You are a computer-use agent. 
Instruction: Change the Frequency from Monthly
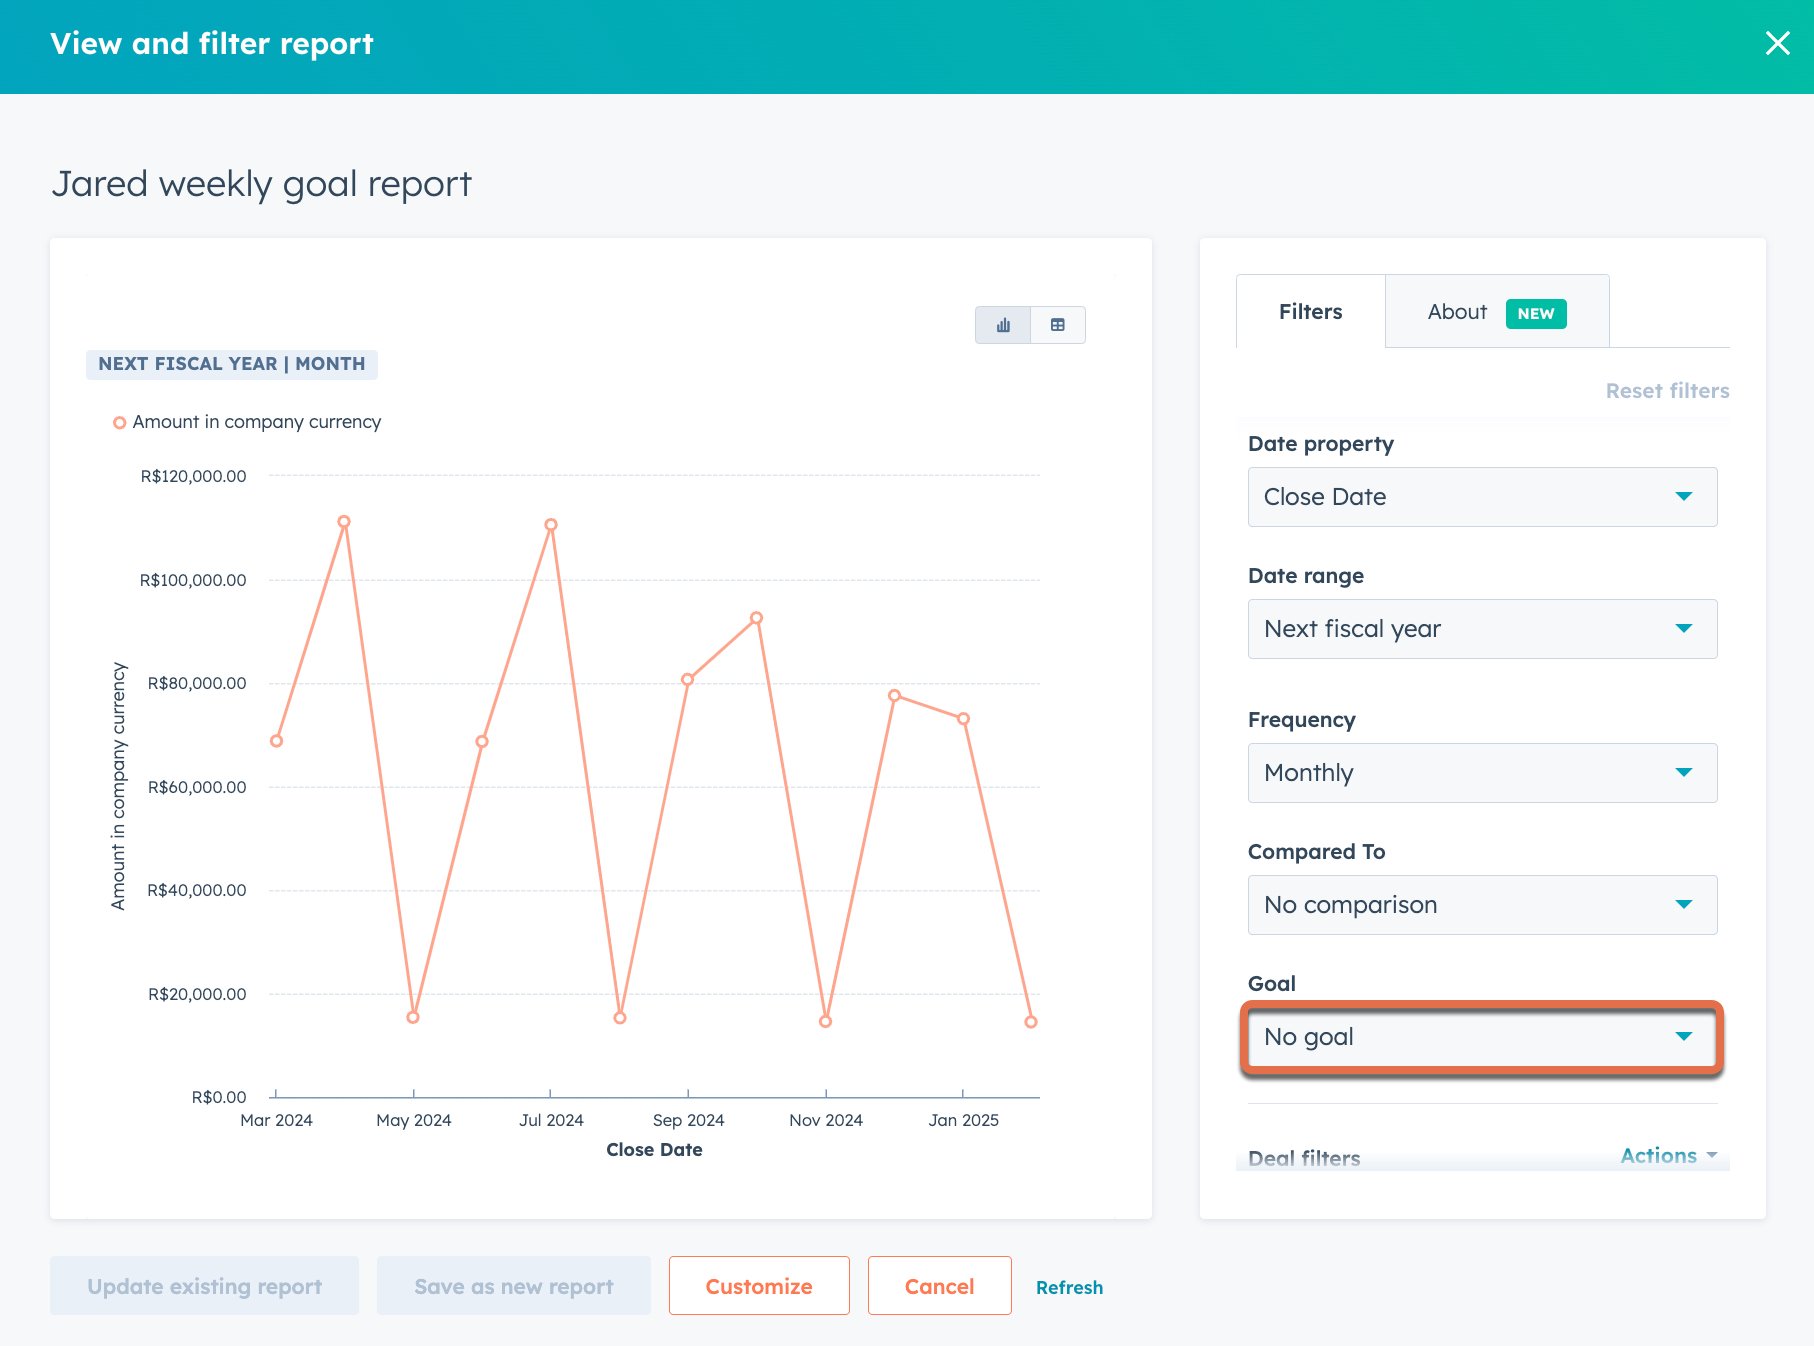(1481, 772)
